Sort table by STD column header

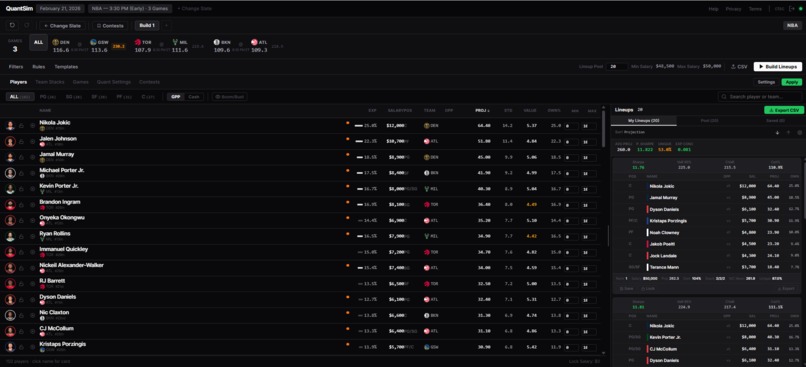click(507, 111)
